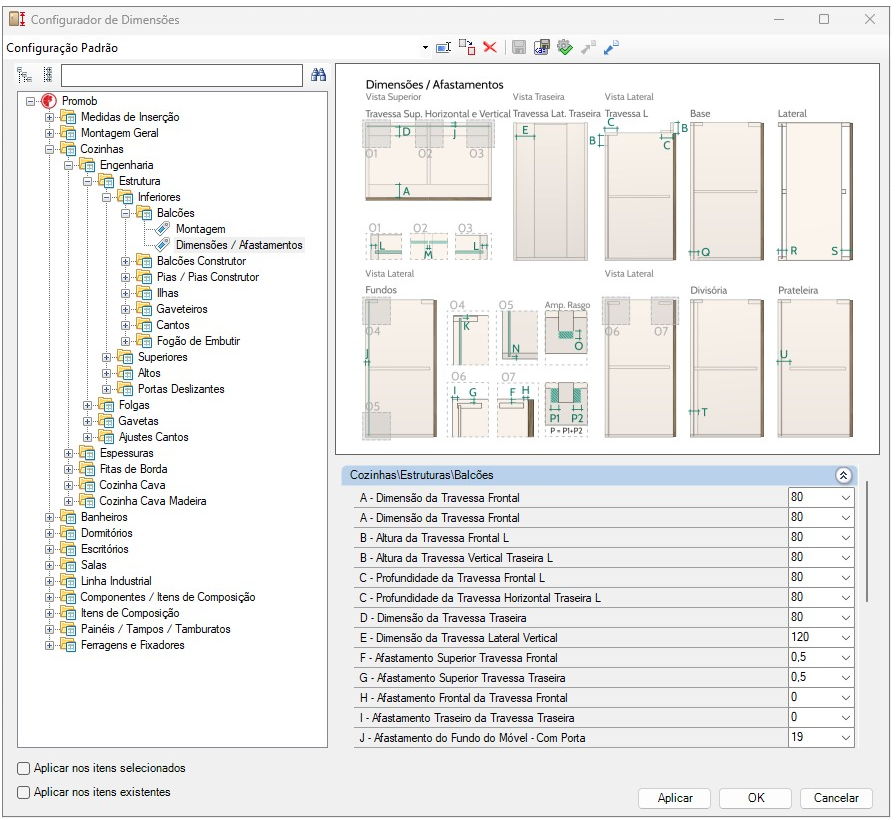
Task: Select the Montagem tree item under Balcões
Action: (x=201, y=229)
